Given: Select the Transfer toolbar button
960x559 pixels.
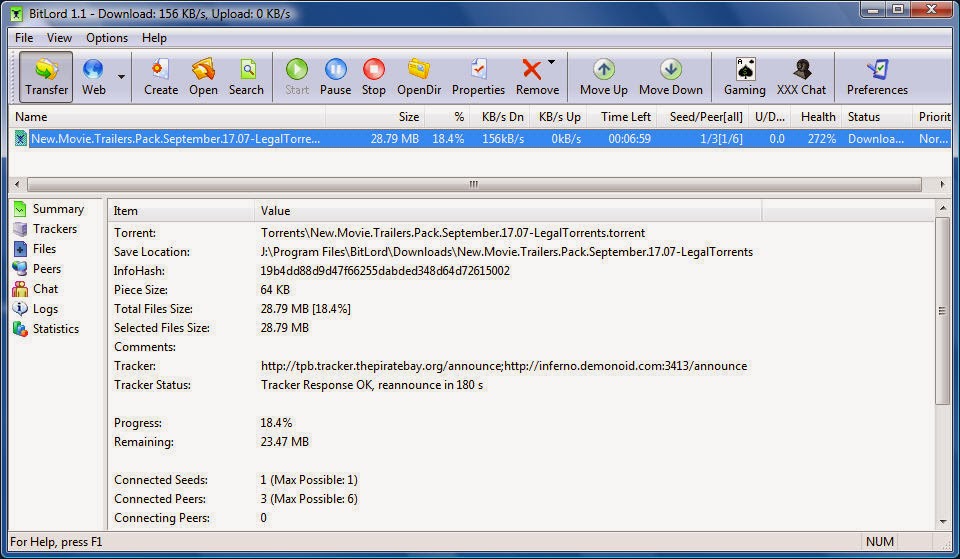Looking at the screenshot, I should click(x=46, y=77).
